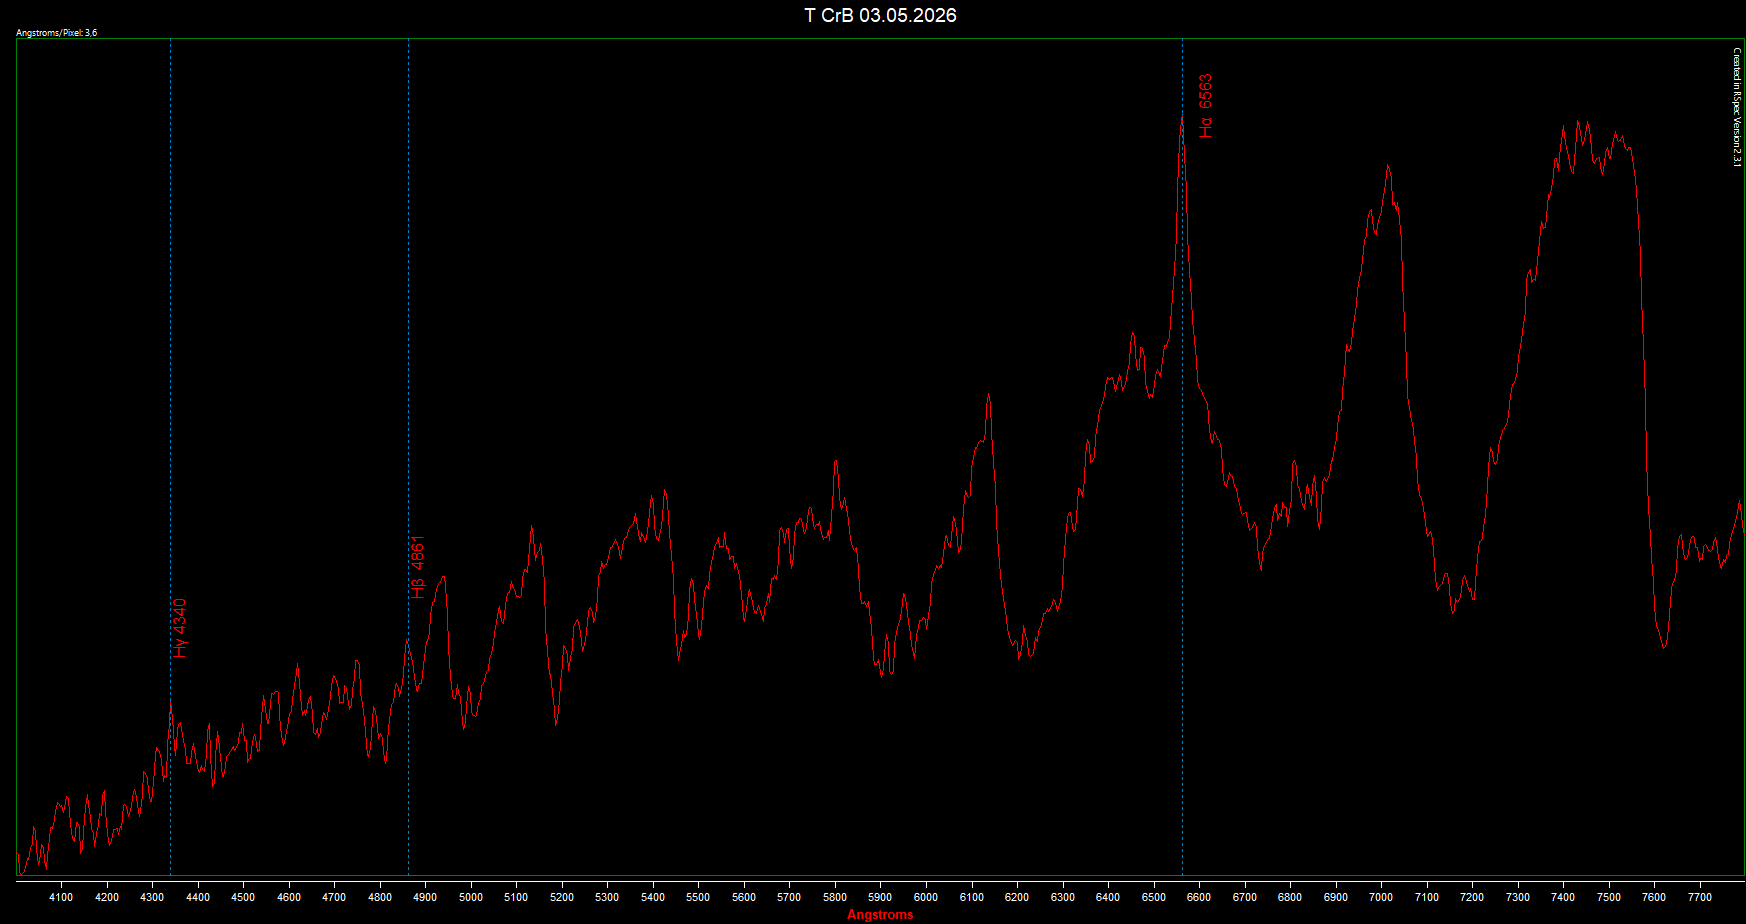Viewport: 1746px width, 924px height.
Task: Click the 7700 axis tick label
Action: (x=1700, y=897)
